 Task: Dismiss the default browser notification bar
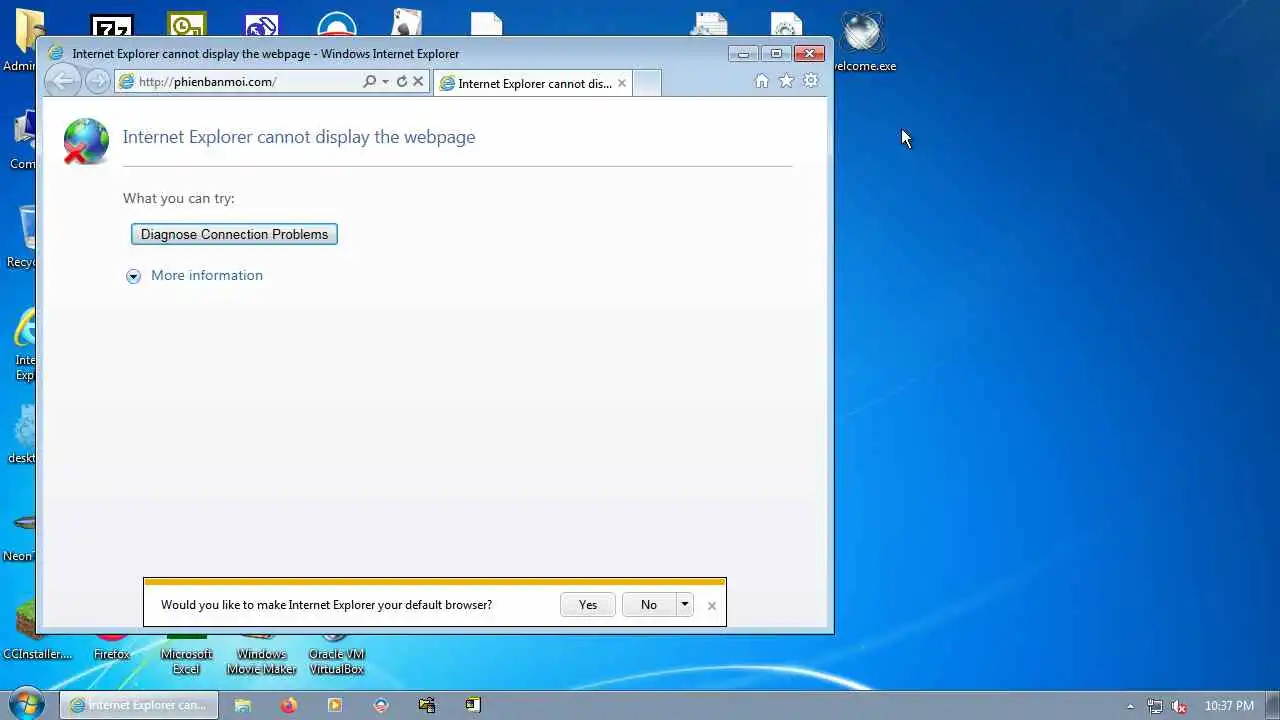tap(712, 606)
